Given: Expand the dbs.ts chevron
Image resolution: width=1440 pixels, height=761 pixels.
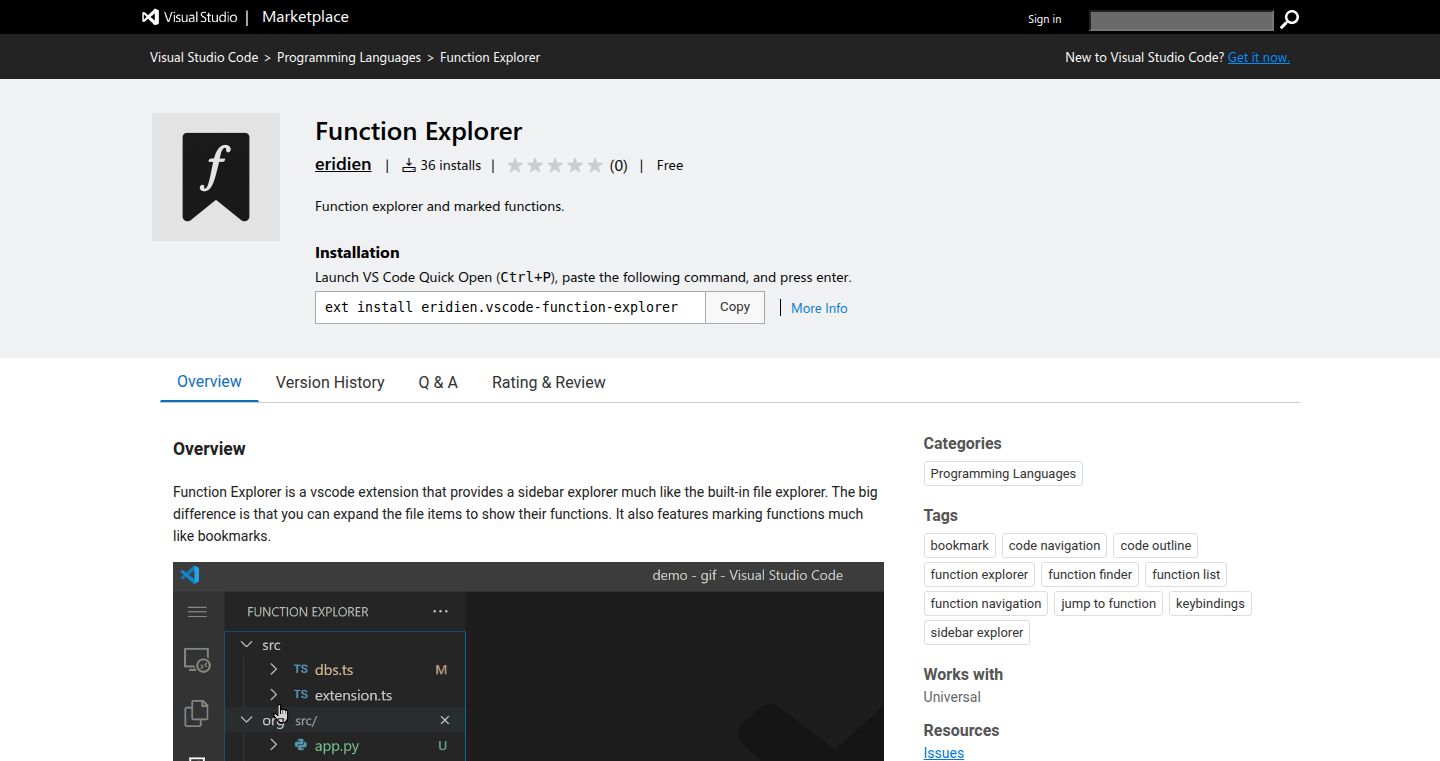Looking at the screenshot, I should (x=273, y=669).
